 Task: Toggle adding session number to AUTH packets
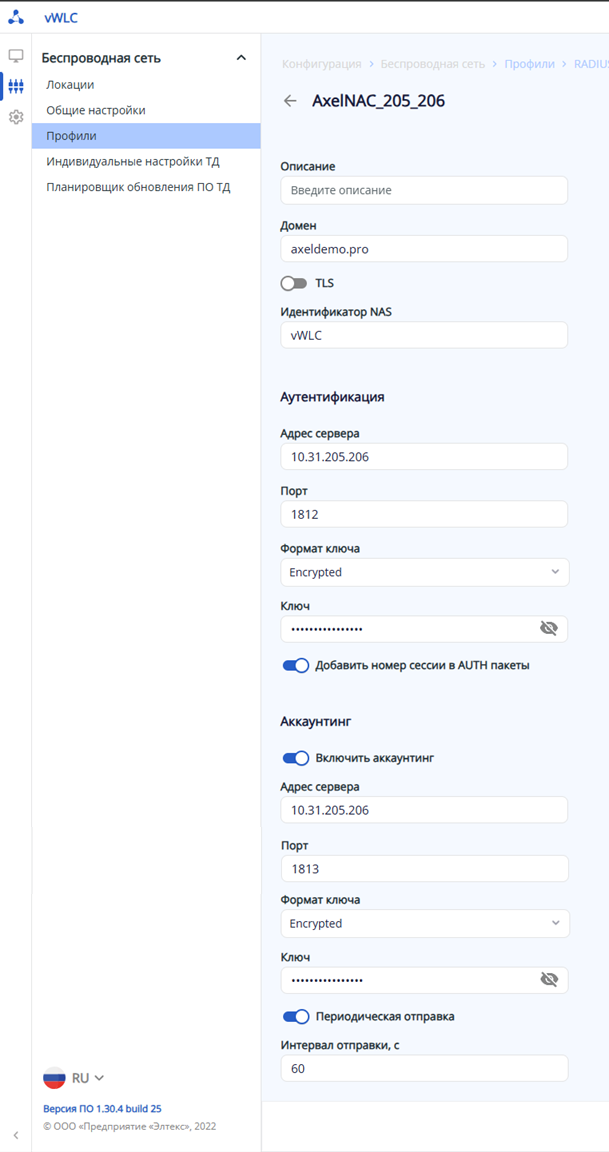pos(296,665)
